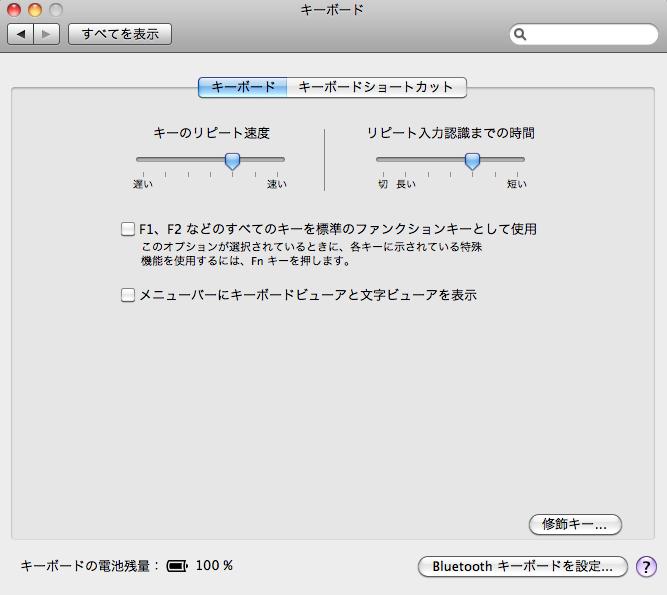The image size is (667, 595).
Task: Go back with the left arrow button
Action: pos(20,34)
